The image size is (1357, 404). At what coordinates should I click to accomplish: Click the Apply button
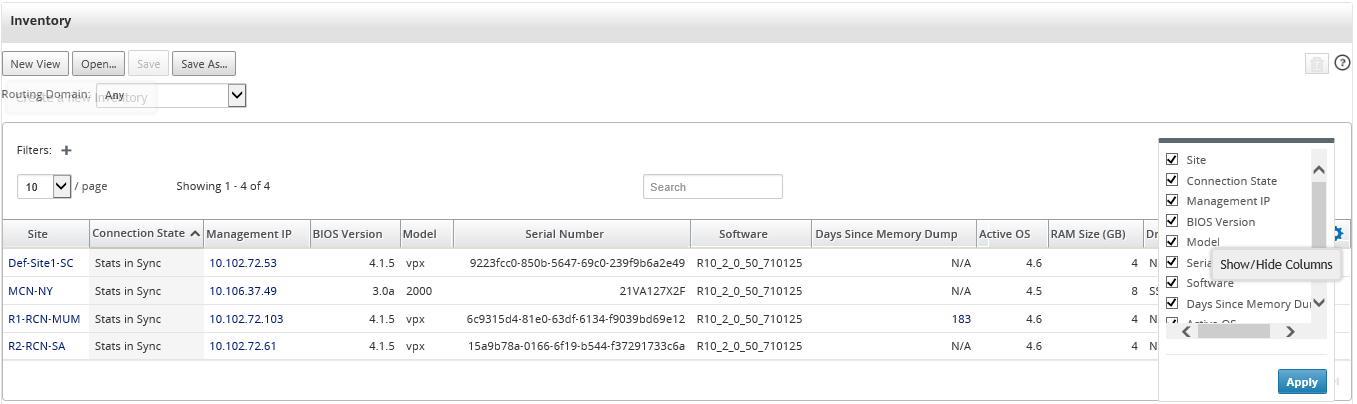(x=1302, y=381)
